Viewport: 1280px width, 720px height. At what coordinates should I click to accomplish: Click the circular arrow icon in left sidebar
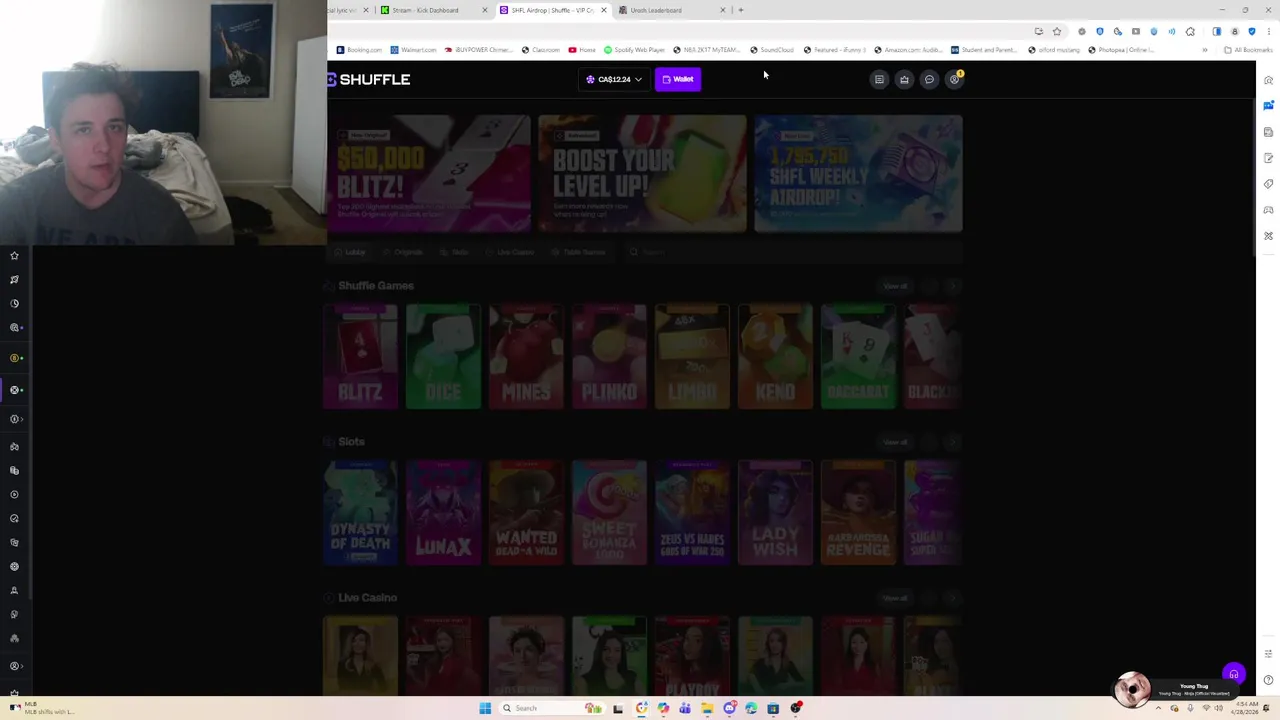[14, 519]
